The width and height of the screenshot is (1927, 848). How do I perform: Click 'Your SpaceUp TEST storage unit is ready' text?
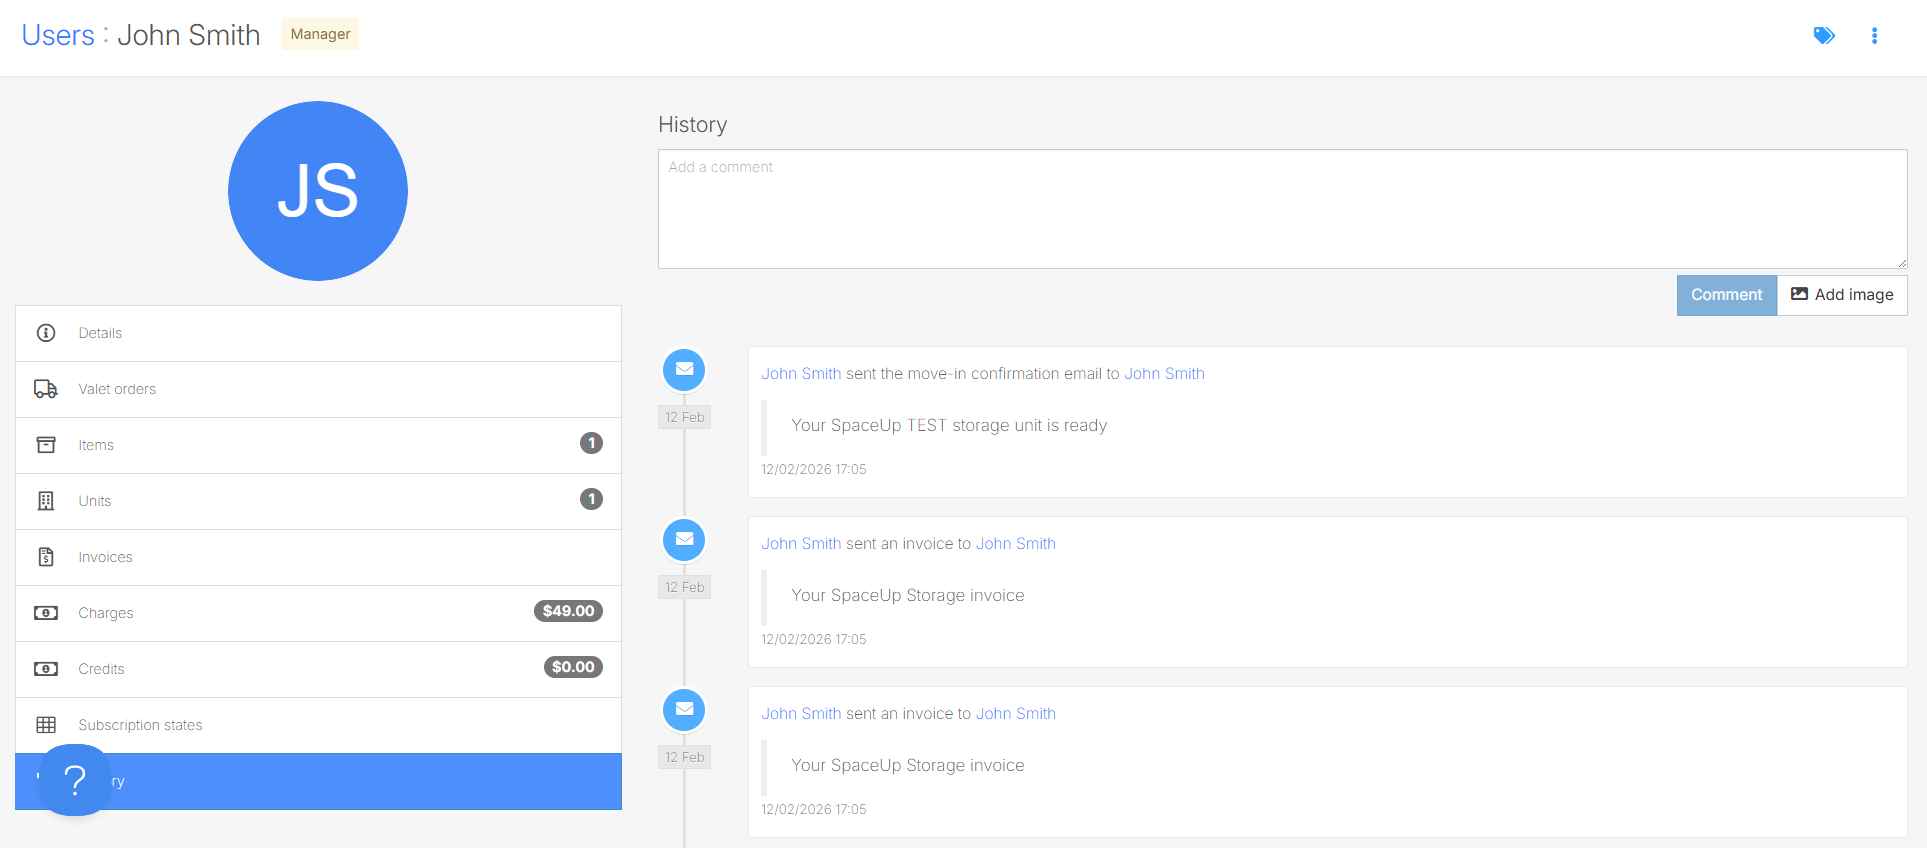pyautogui.click(x=949, y=425)
